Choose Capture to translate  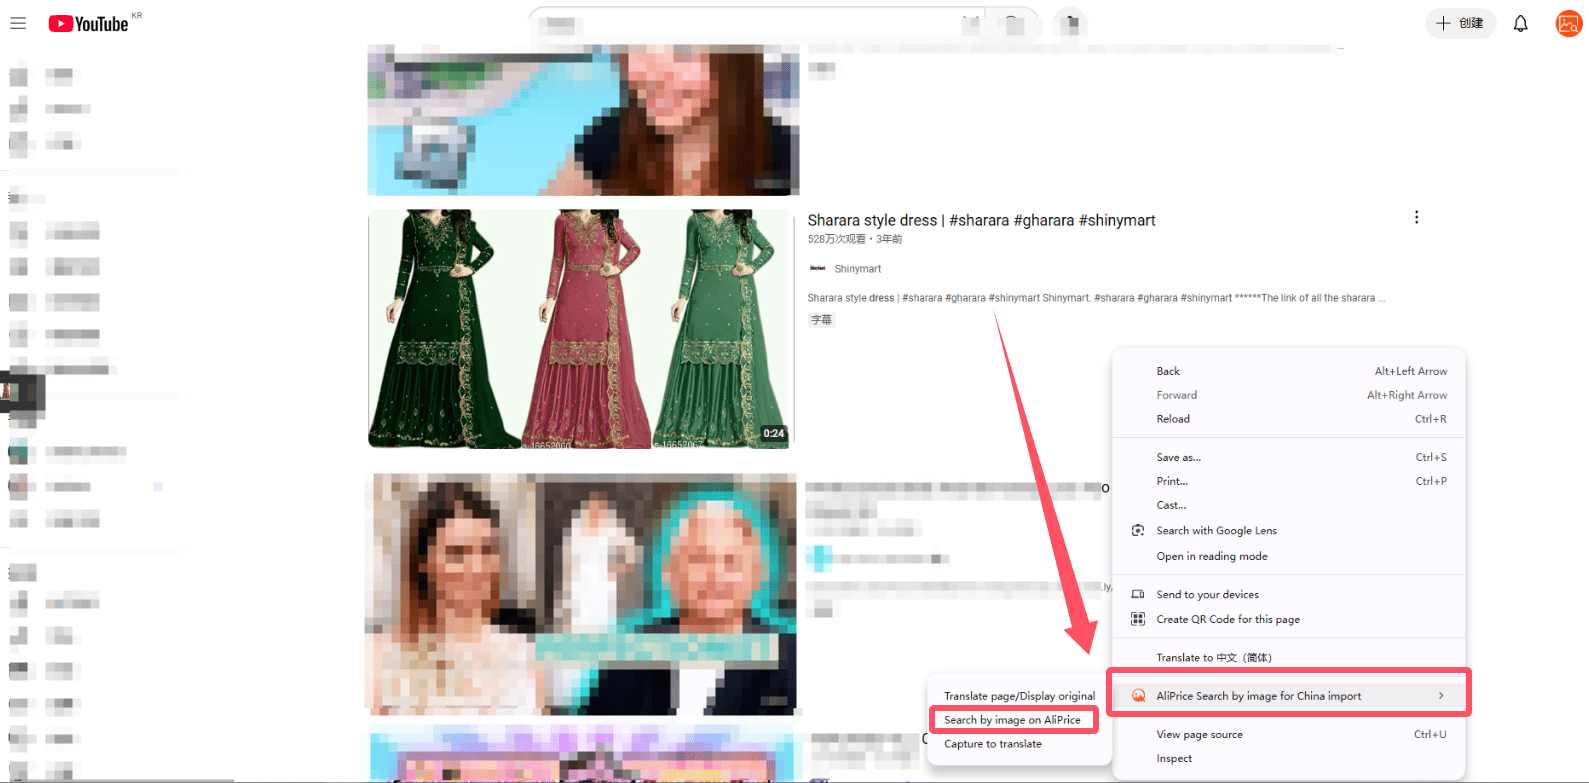pos(993,744)
